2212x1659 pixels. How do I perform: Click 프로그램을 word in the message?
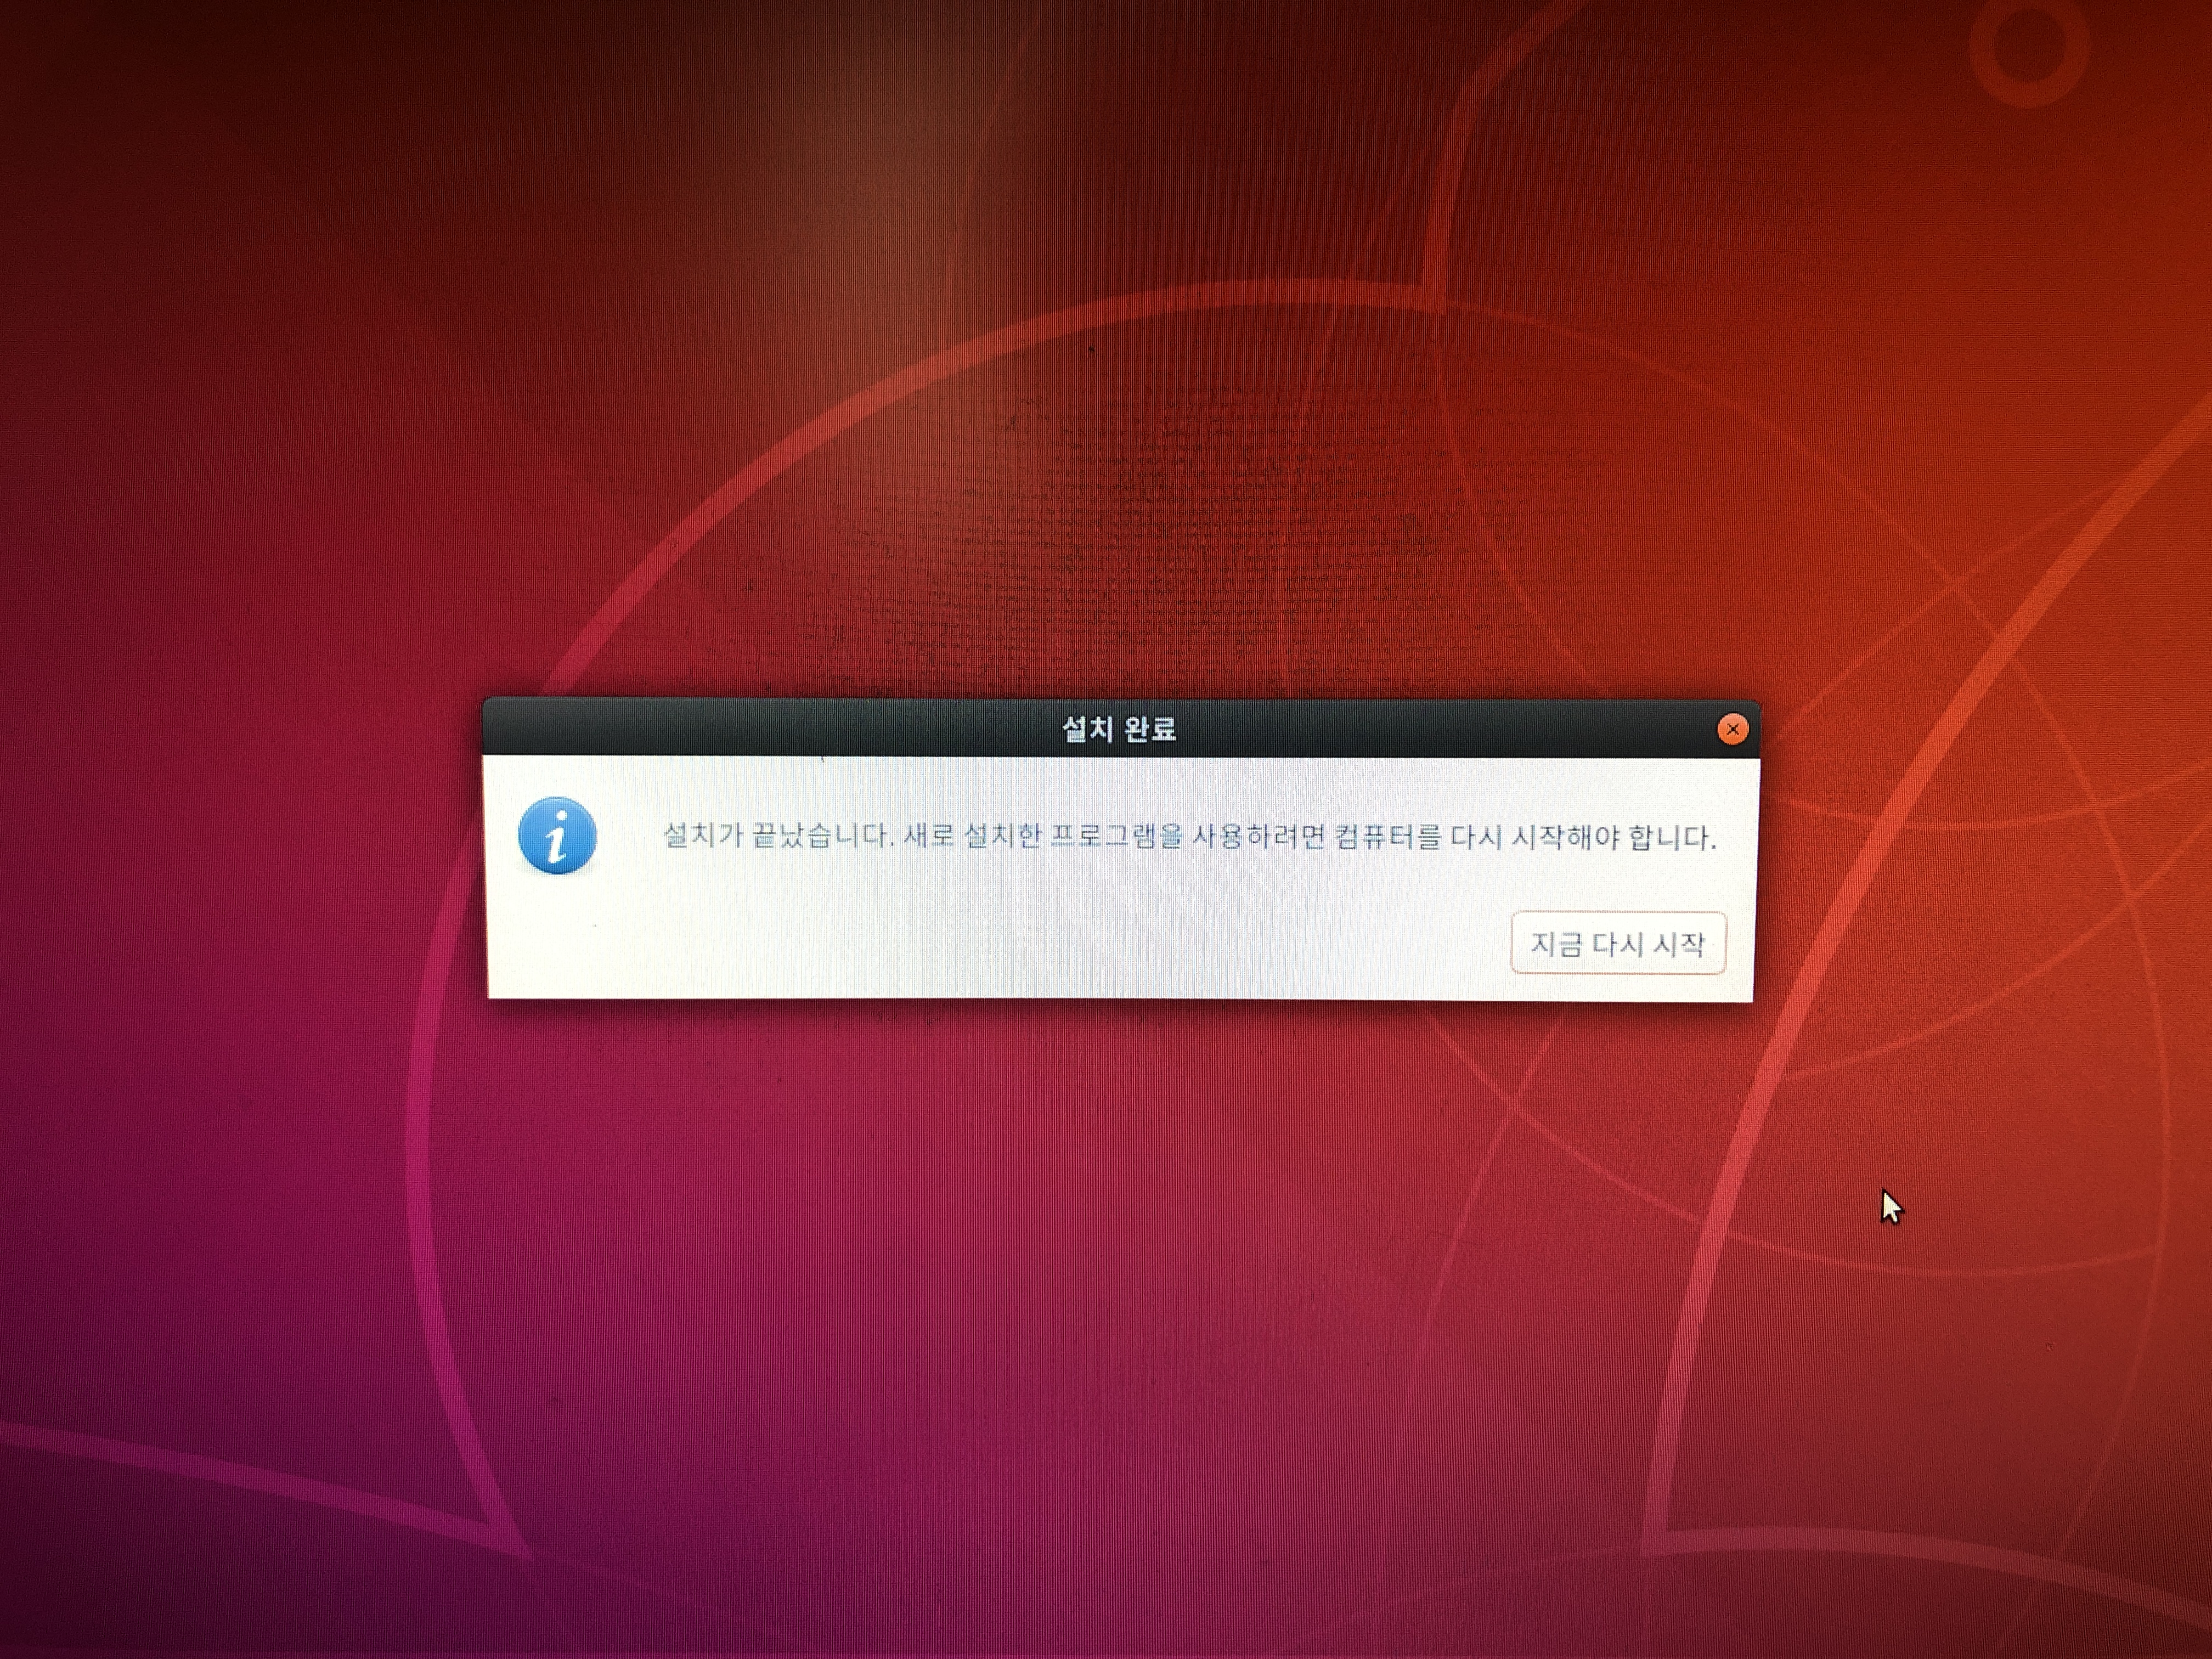(x=1116, y=836)
